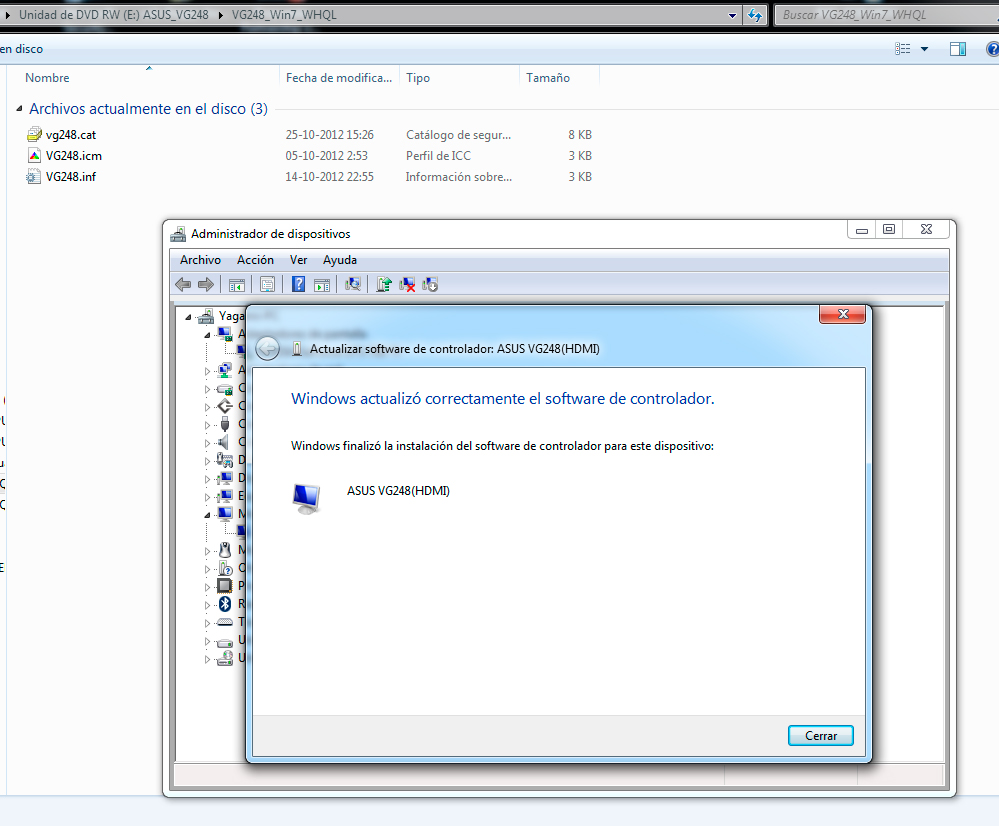Click the Uninstall device icon with red X

click(x=406, y=284)
